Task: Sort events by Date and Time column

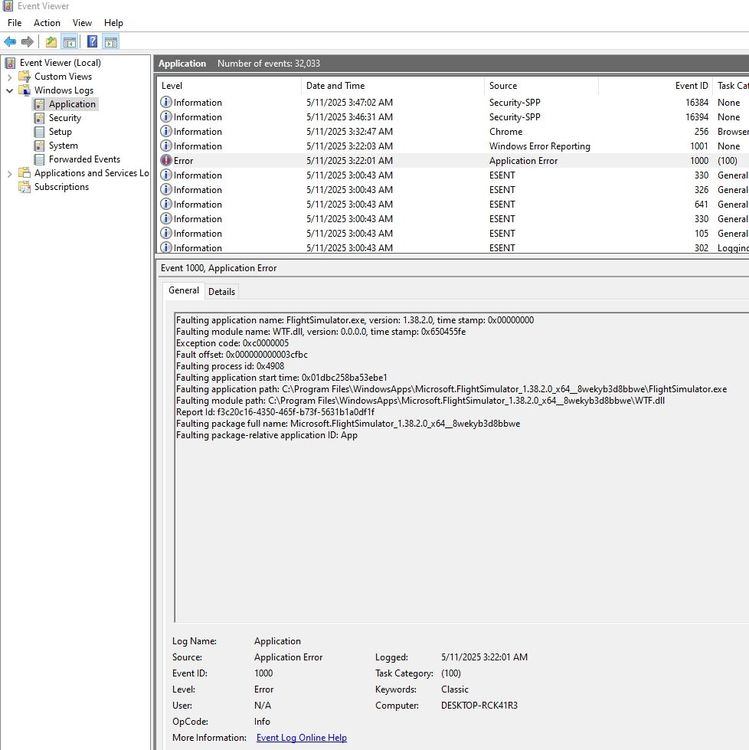Action: [335, 86]
